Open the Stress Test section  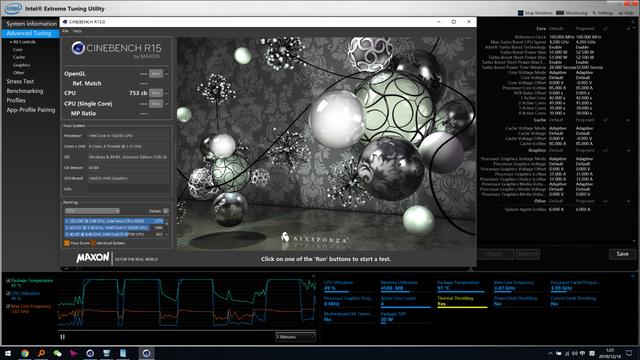pos(20,82)
